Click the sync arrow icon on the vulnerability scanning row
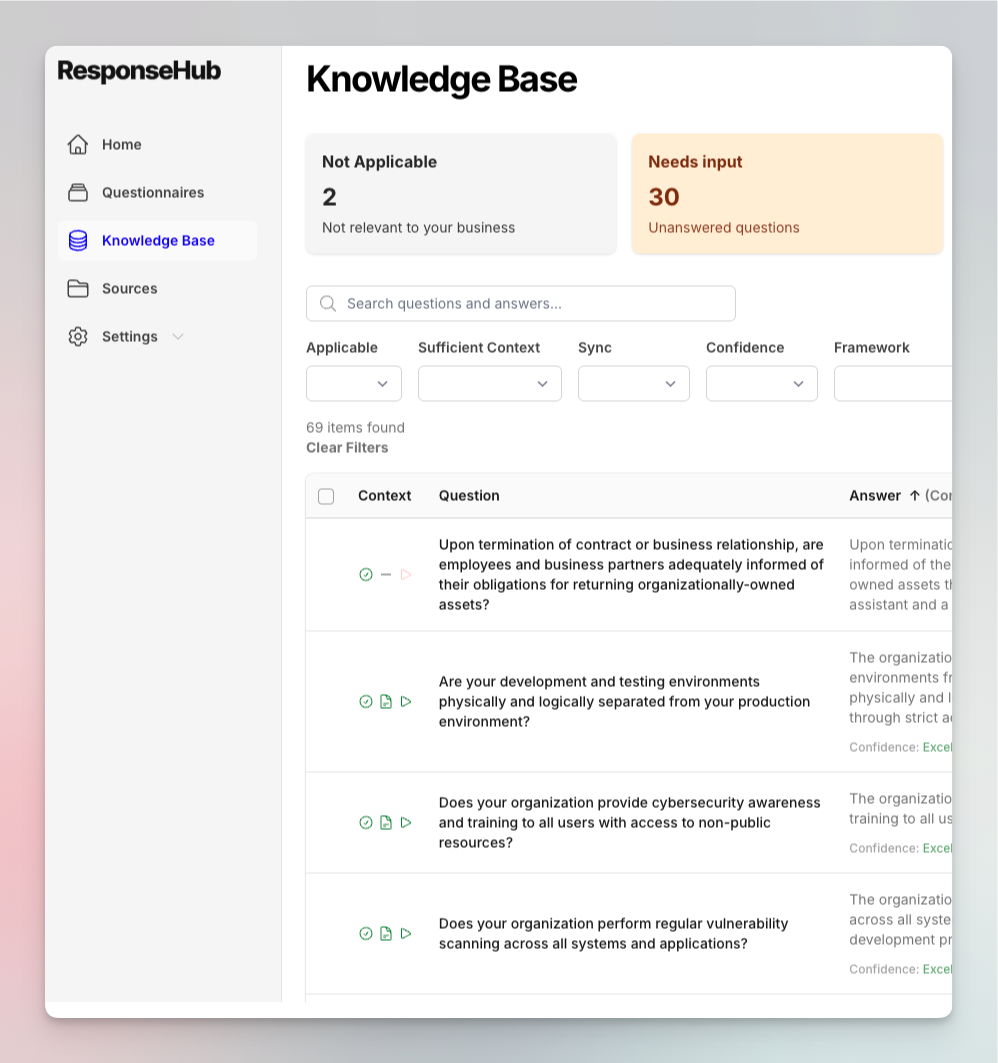This screenshot has height=1063, width=998. point(406,933)
